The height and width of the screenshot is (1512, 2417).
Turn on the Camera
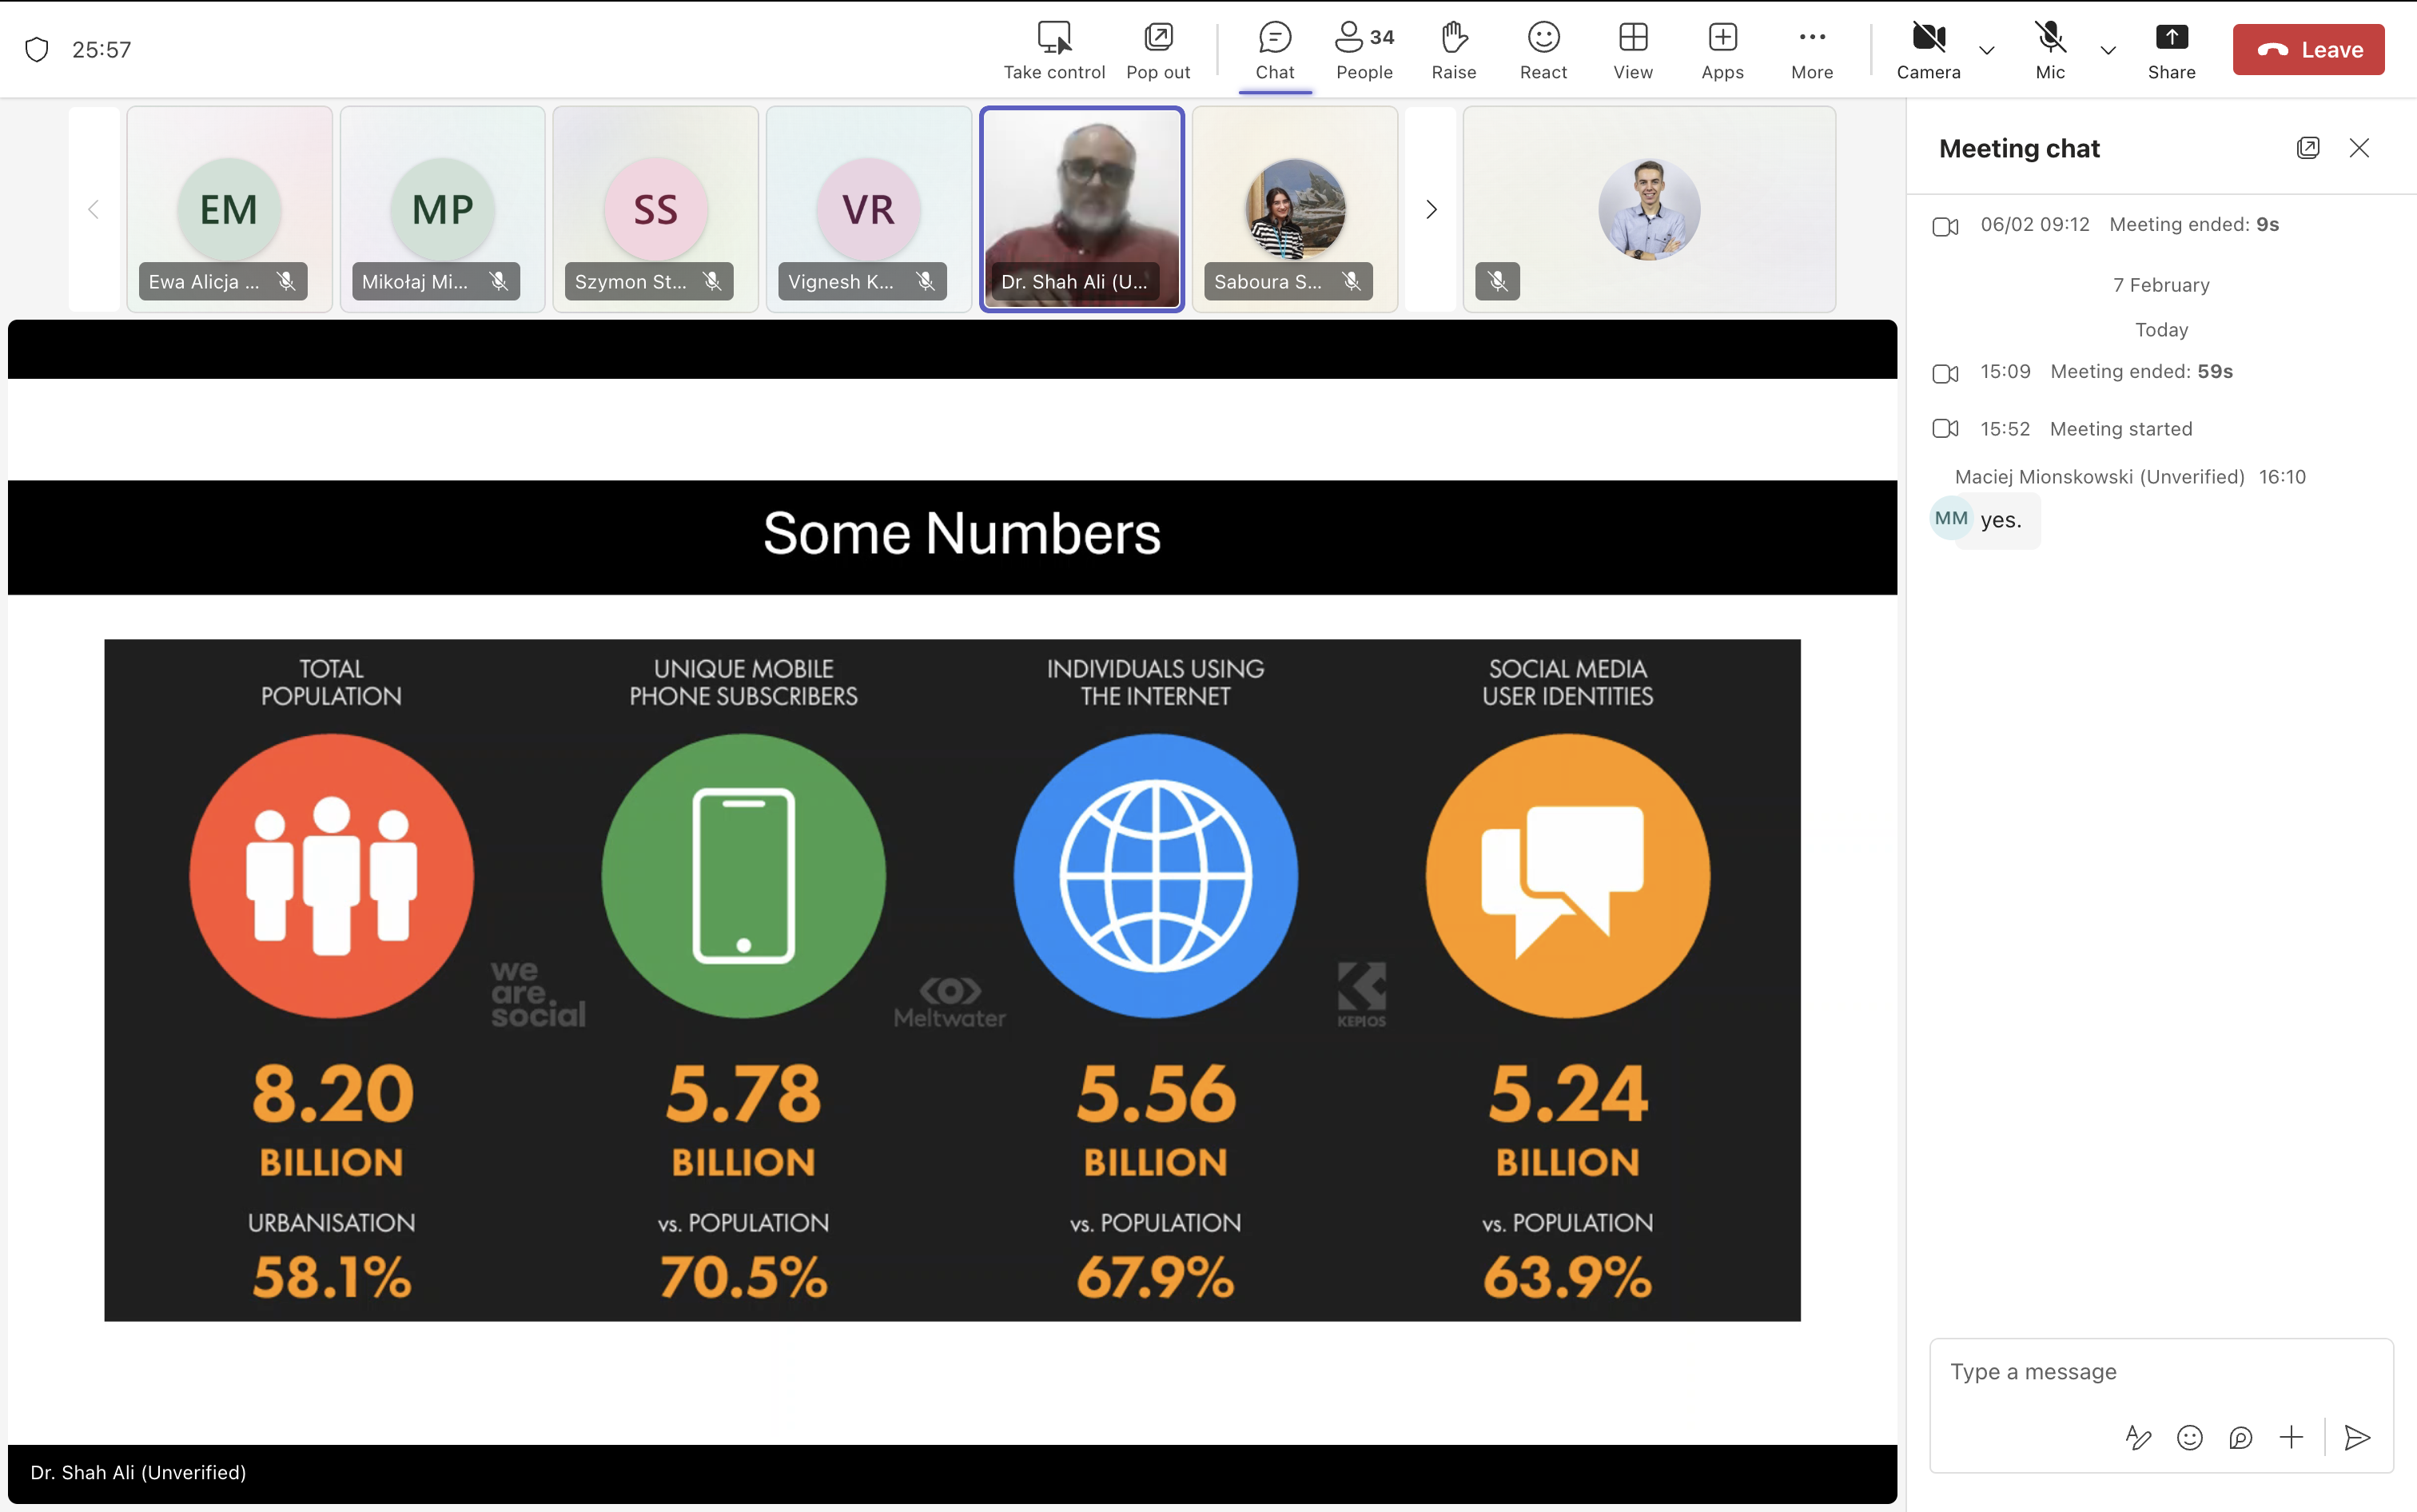tap(1928, 50)
